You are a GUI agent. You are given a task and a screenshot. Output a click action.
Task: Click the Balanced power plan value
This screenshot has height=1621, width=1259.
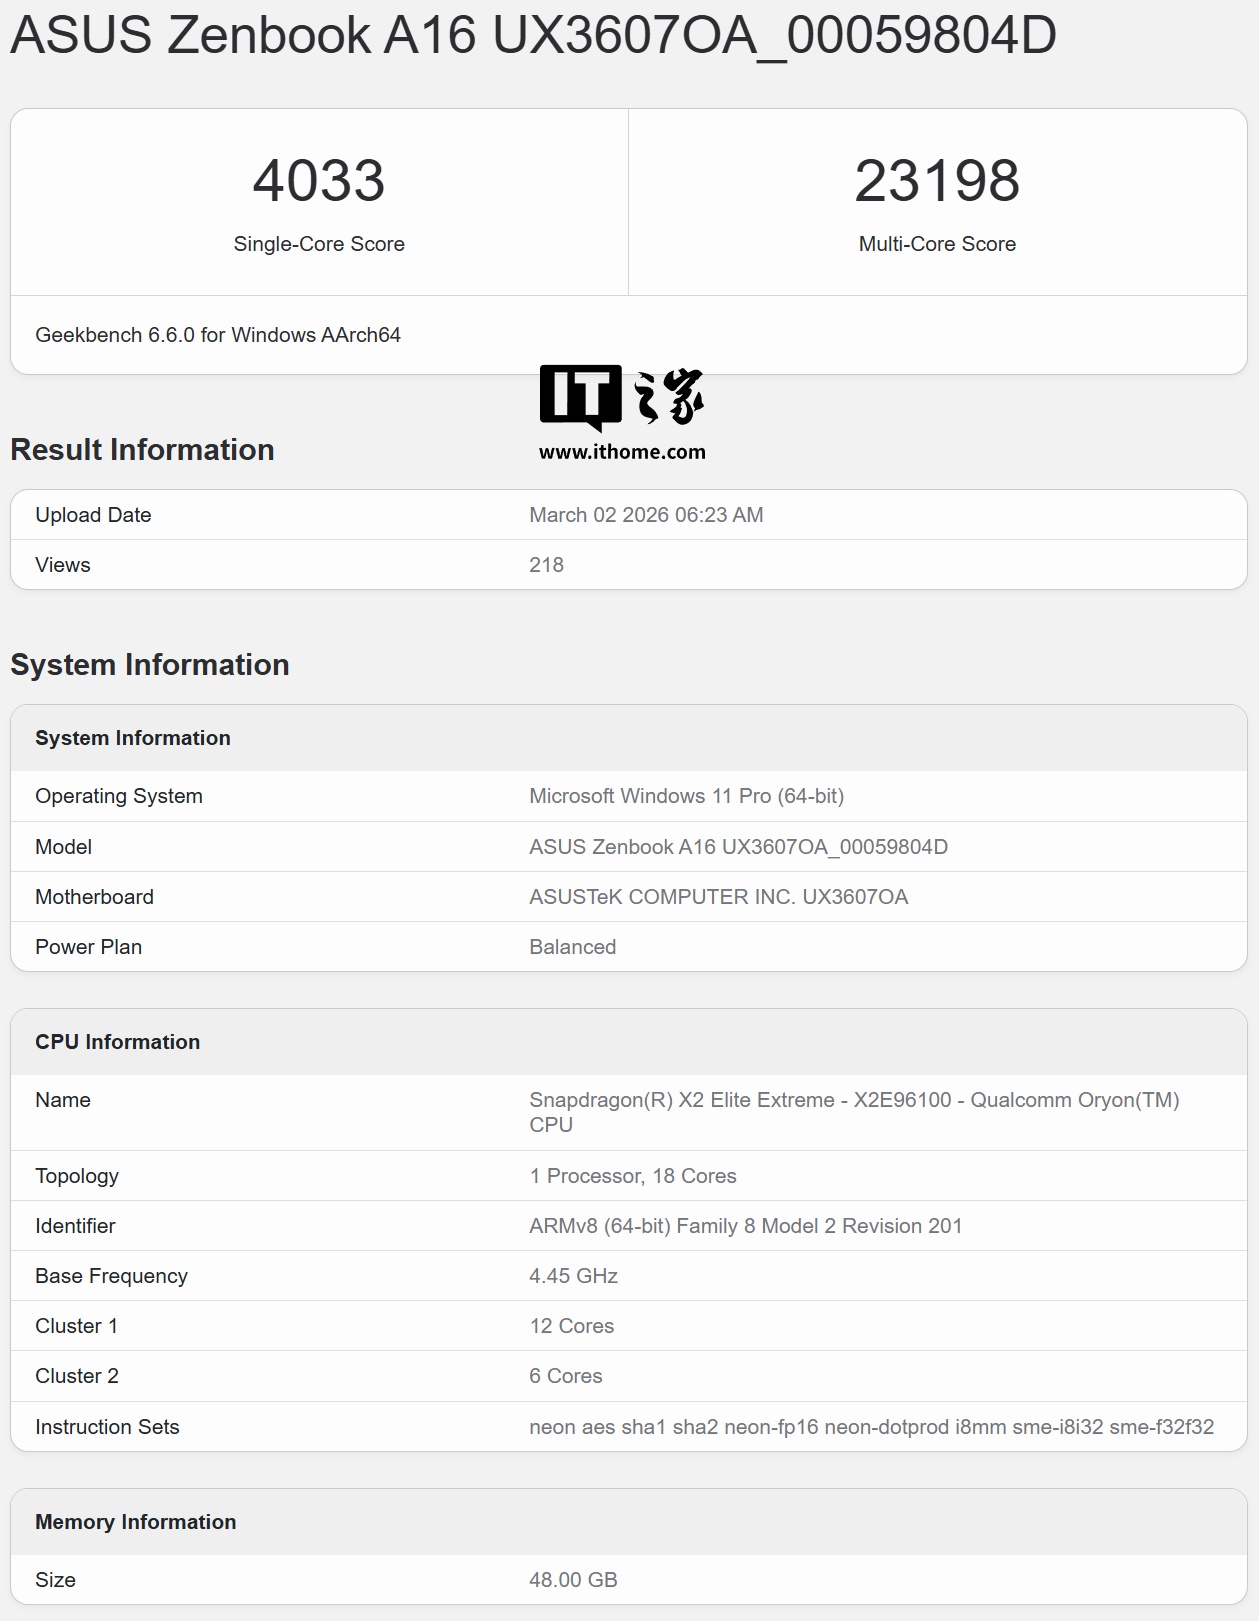pyautogui.click(x=572, y=947)
